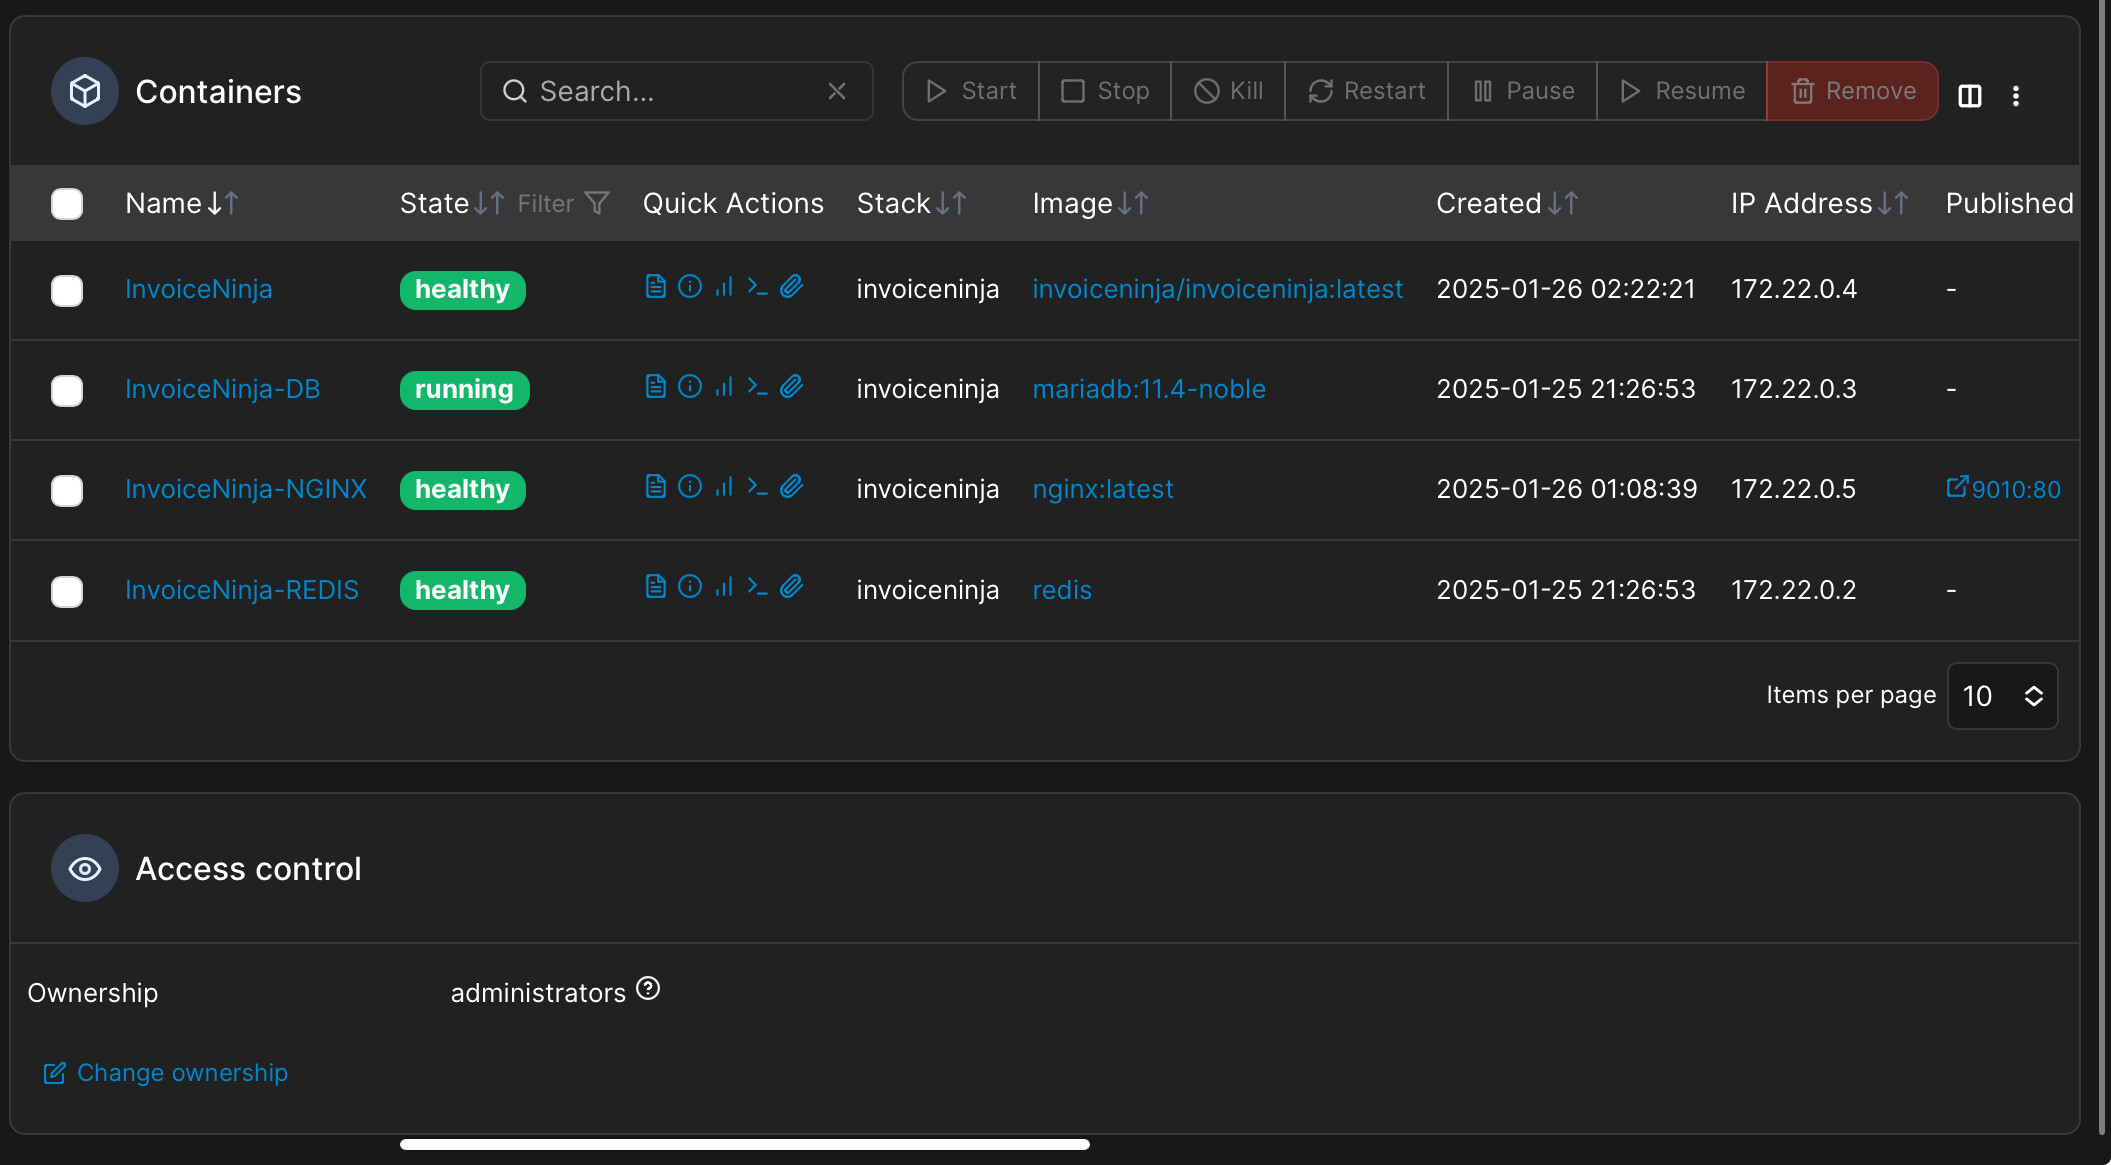Screen dimensions: 2111x1165
Task: View stats for the InvoiceNinja container
Action: tap(724, 287)
